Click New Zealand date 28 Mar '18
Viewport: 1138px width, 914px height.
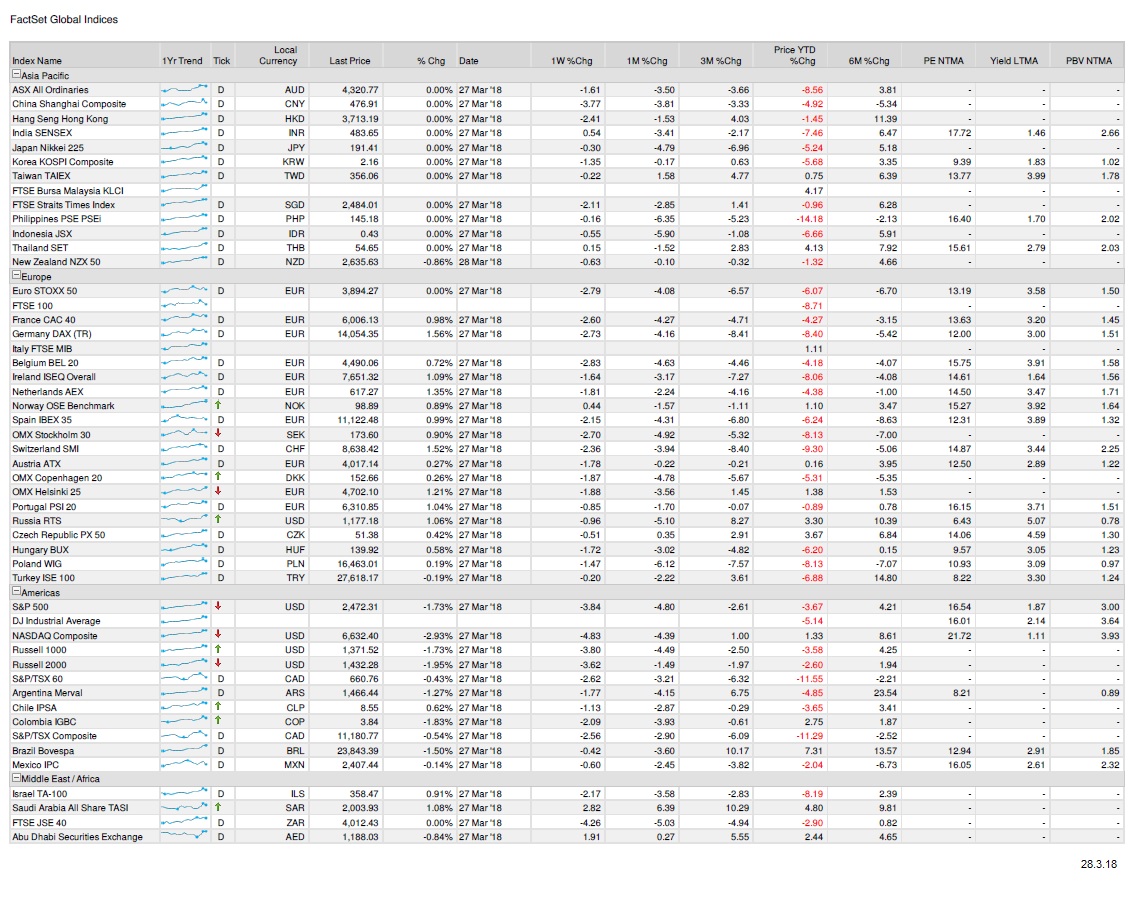coord(480,262)
